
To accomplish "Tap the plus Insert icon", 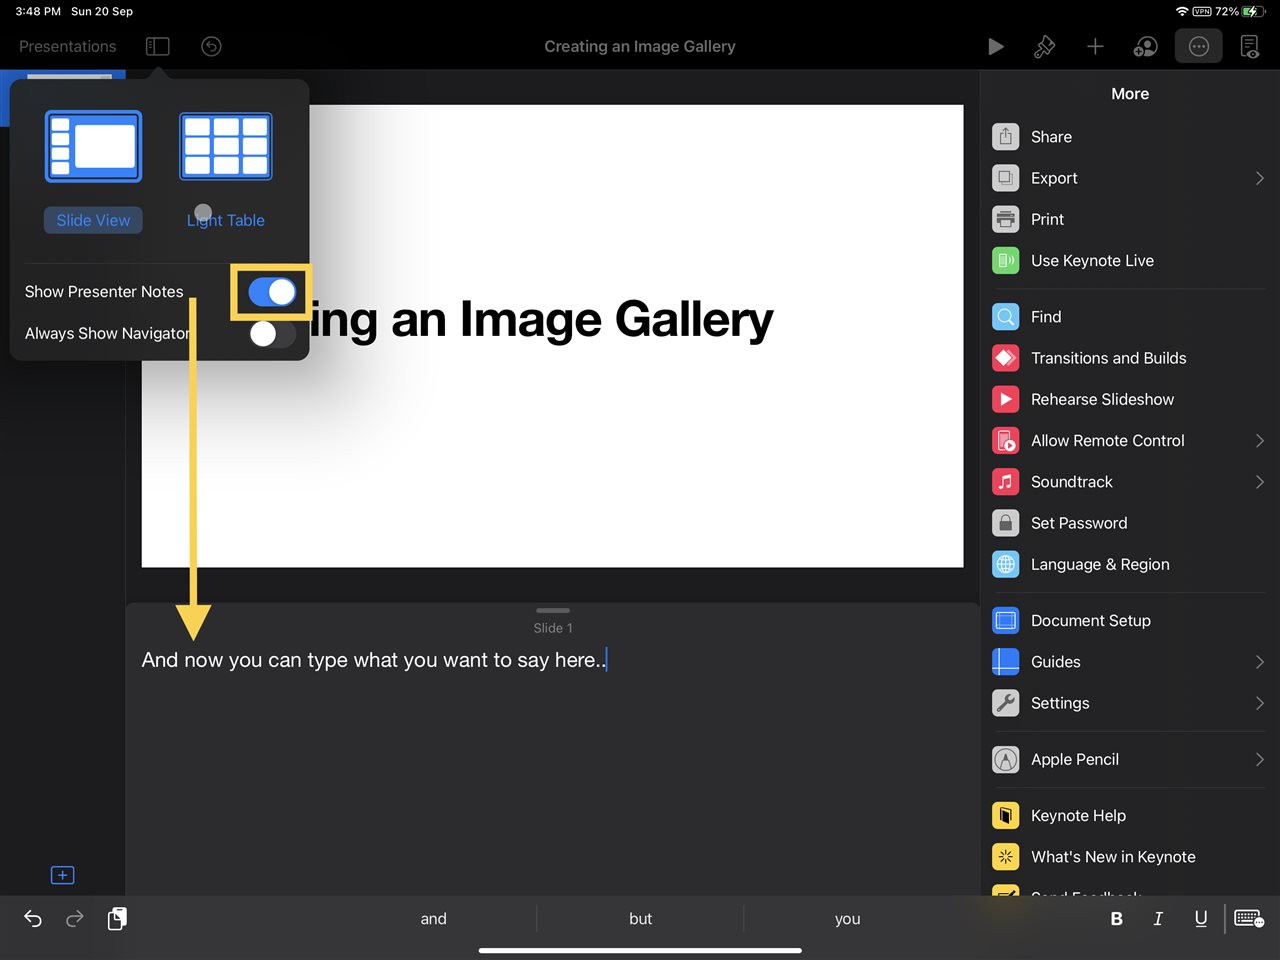I will tap(1095, 46).
